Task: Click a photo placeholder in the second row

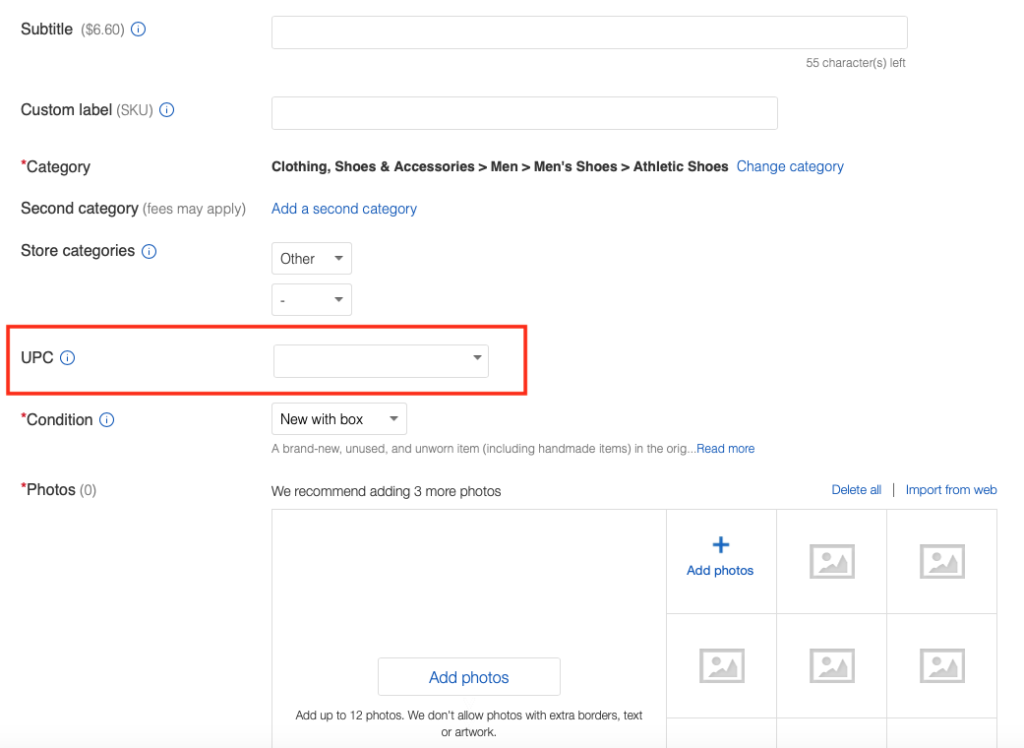Action: (721, 665)
